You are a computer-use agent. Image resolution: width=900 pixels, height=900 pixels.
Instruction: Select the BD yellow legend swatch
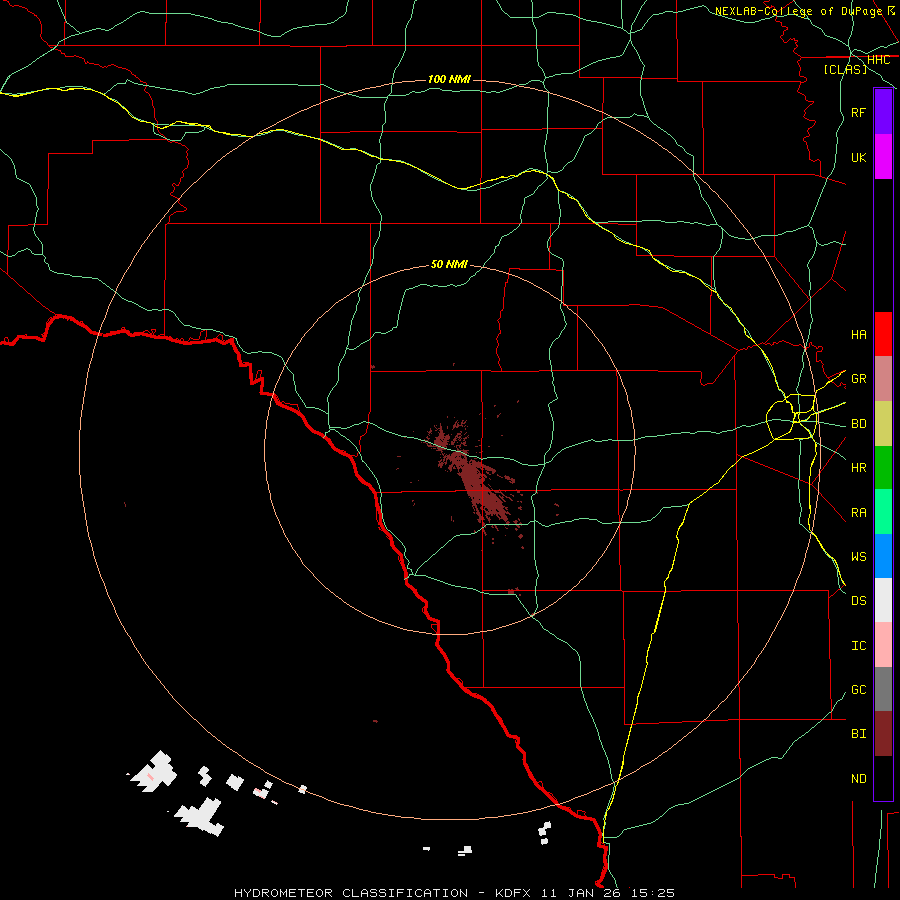[x=883, y=424]
